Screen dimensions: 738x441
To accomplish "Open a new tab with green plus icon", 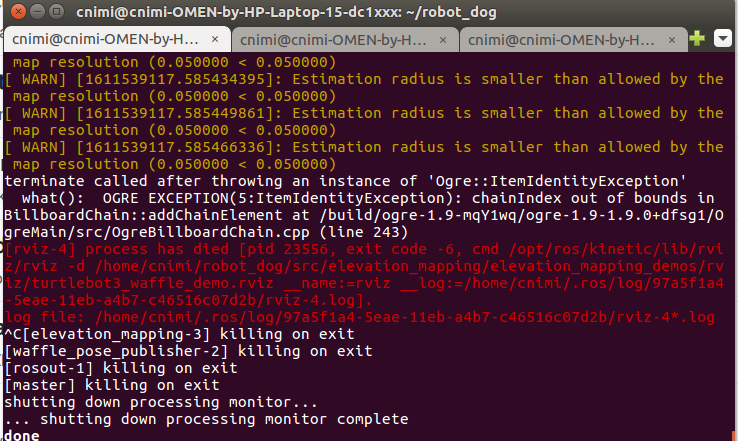I will point(697,38).
